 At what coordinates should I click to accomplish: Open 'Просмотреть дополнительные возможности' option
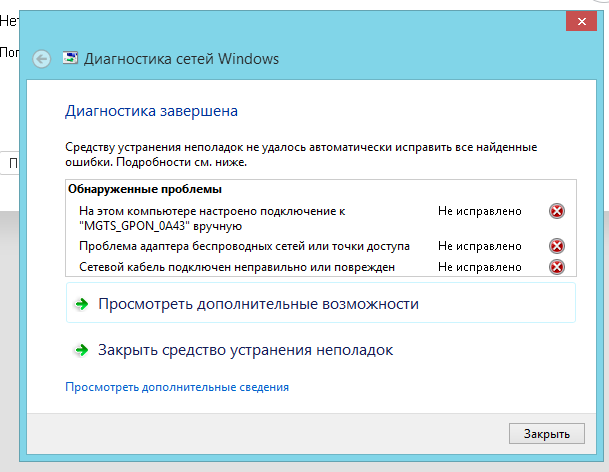[321, 303]
